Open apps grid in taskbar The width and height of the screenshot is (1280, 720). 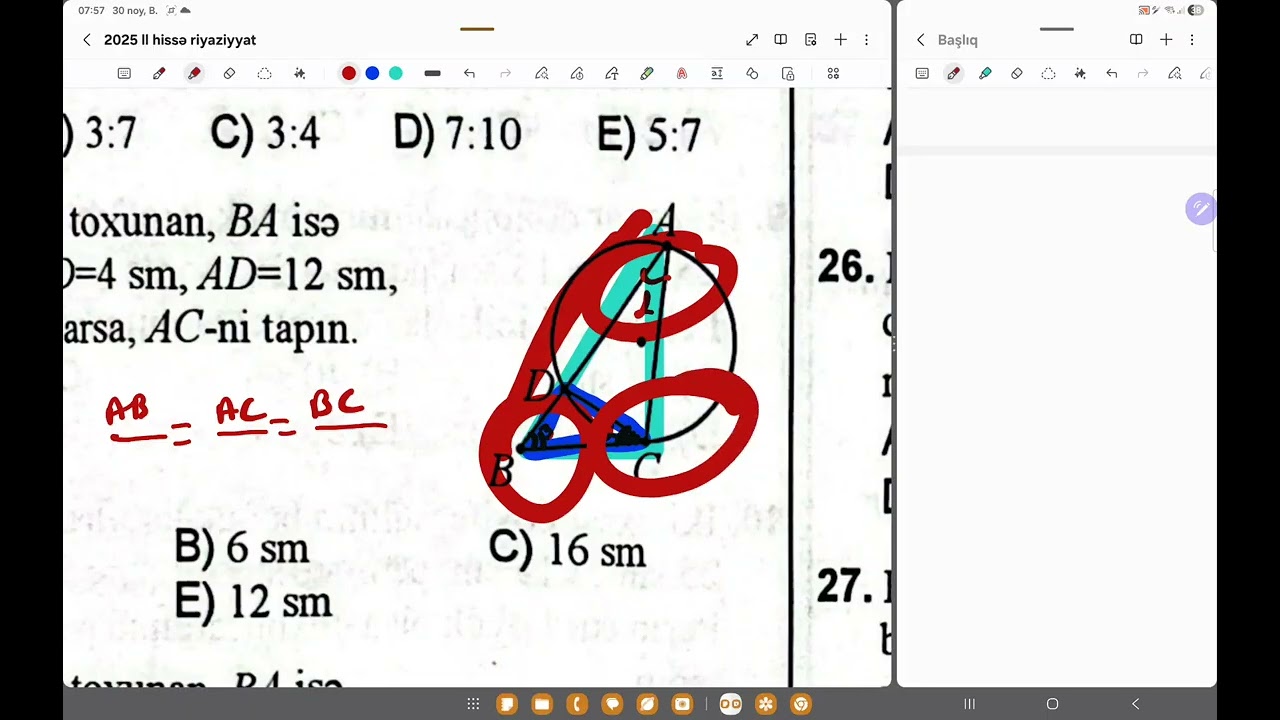(x=473, y=704)
